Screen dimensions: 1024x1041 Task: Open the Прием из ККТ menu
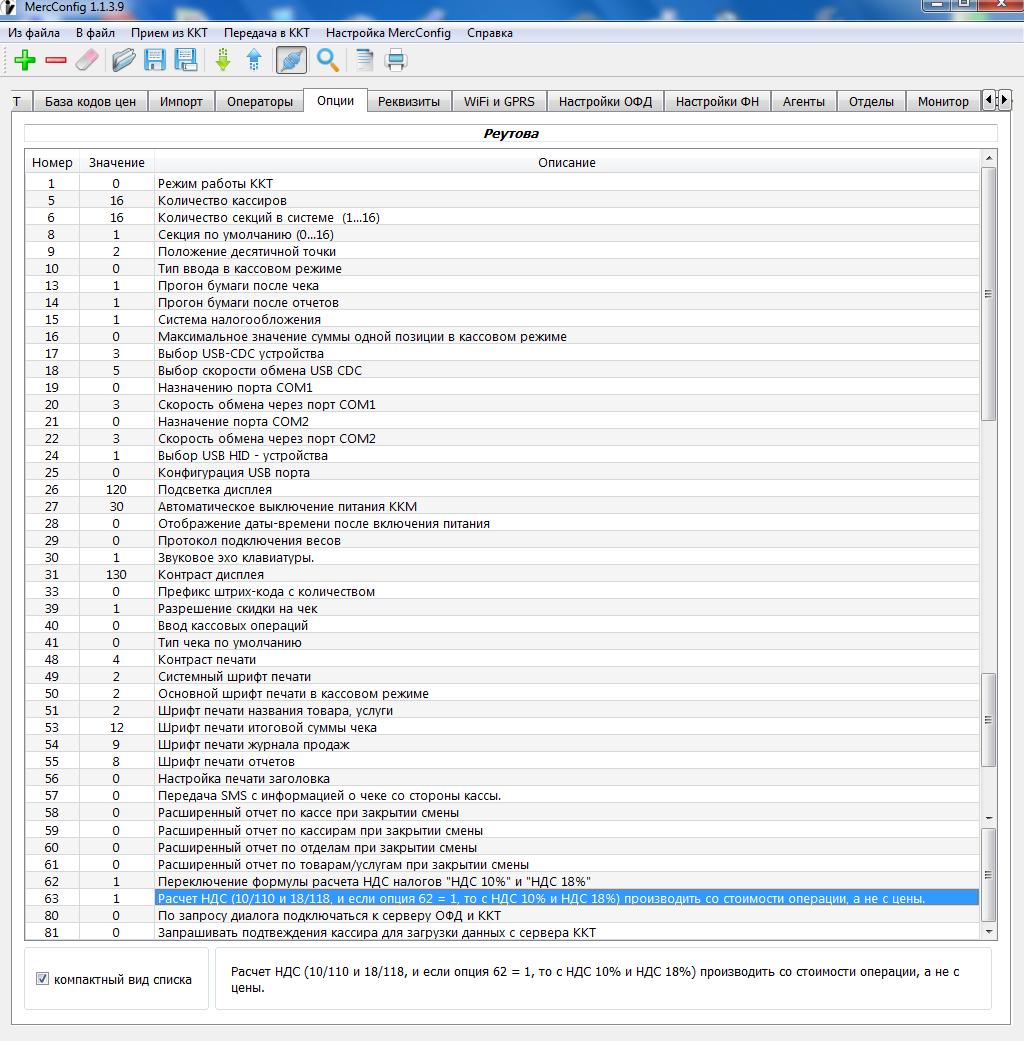pyautogui.click(x=169, y=33)
